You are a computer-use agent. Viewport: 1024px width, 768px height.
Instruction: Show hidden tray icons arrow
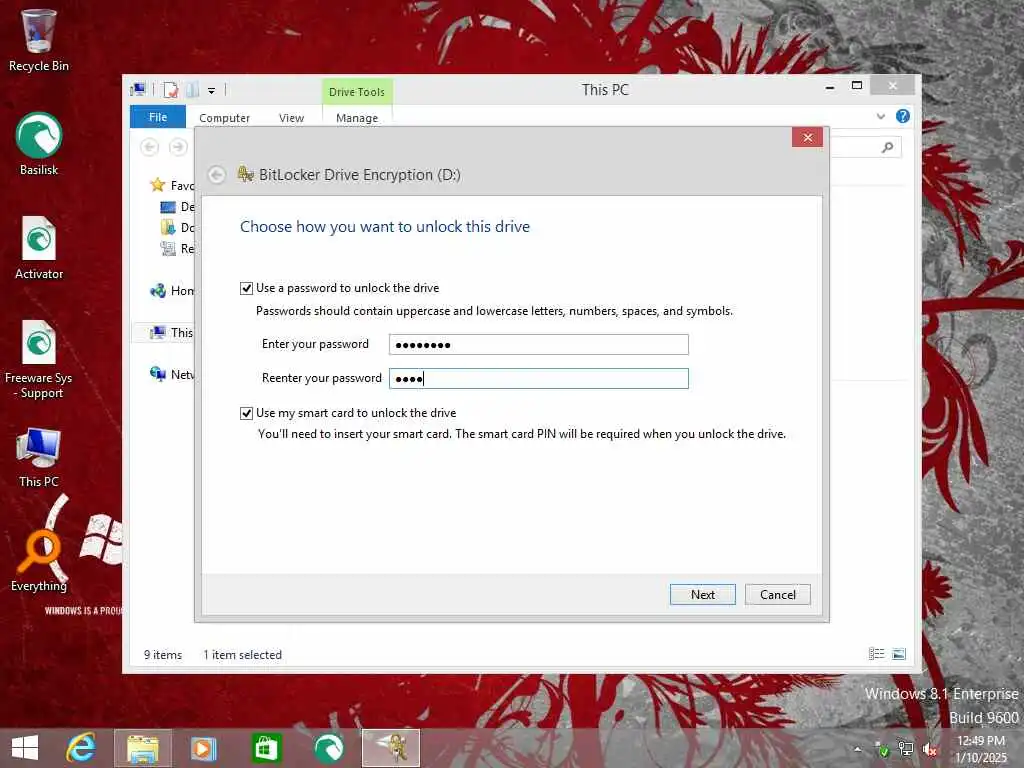click(857, 749)
